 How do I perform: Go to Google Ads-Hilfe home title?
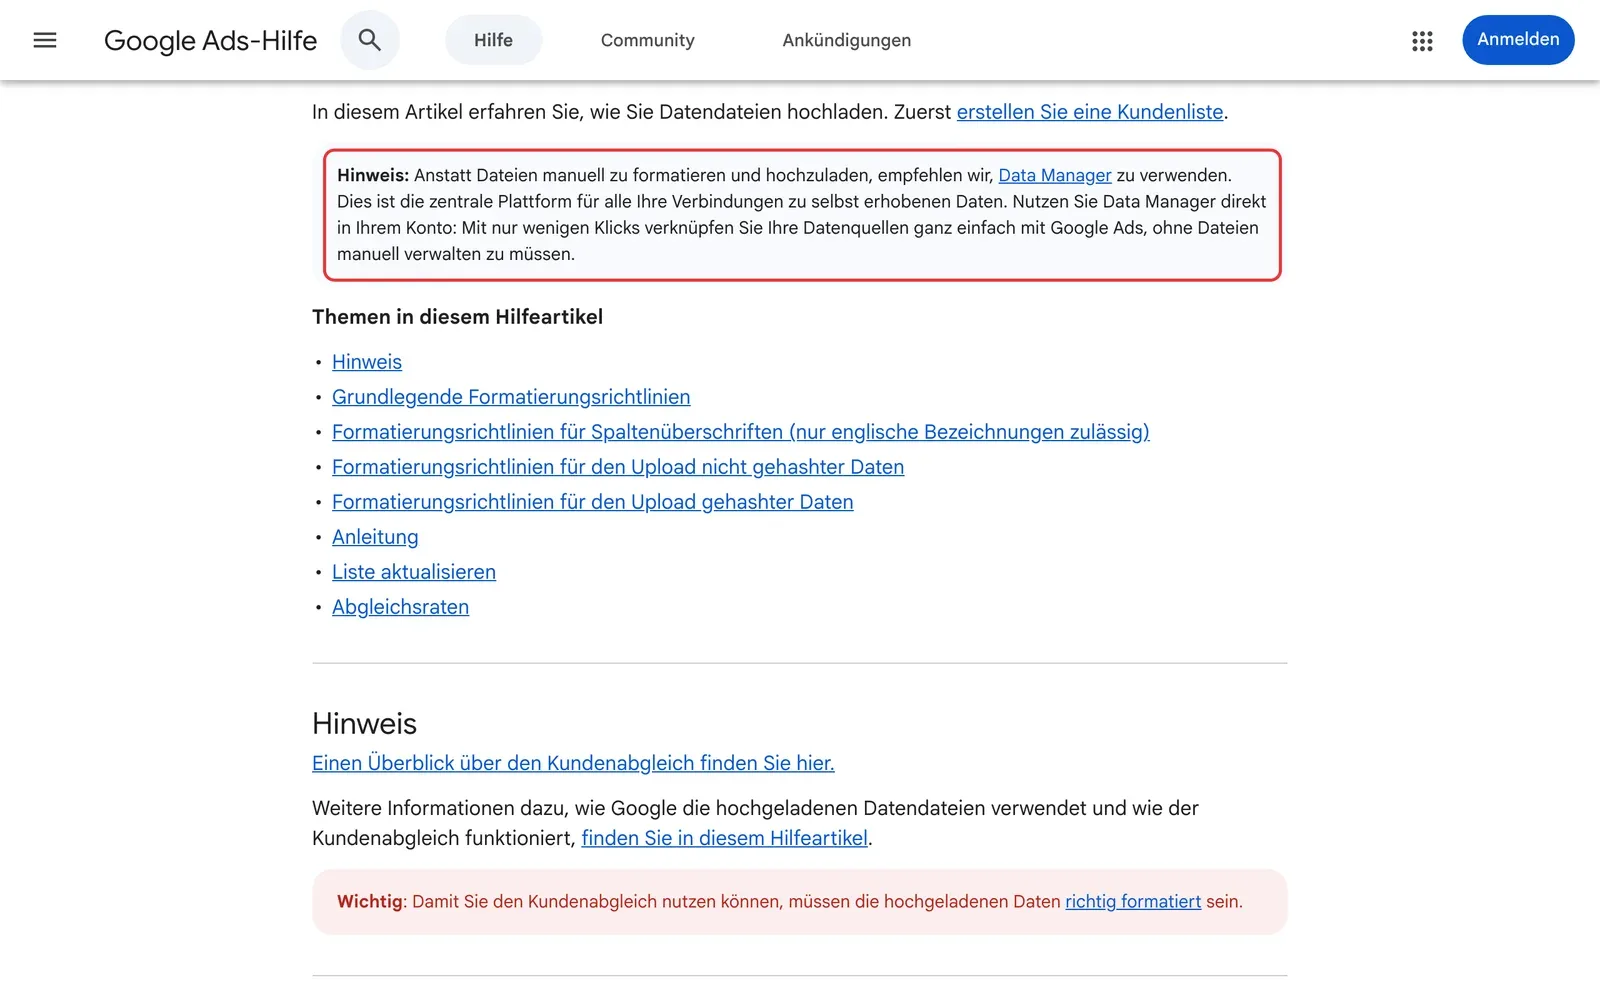[x=210, y=40]
